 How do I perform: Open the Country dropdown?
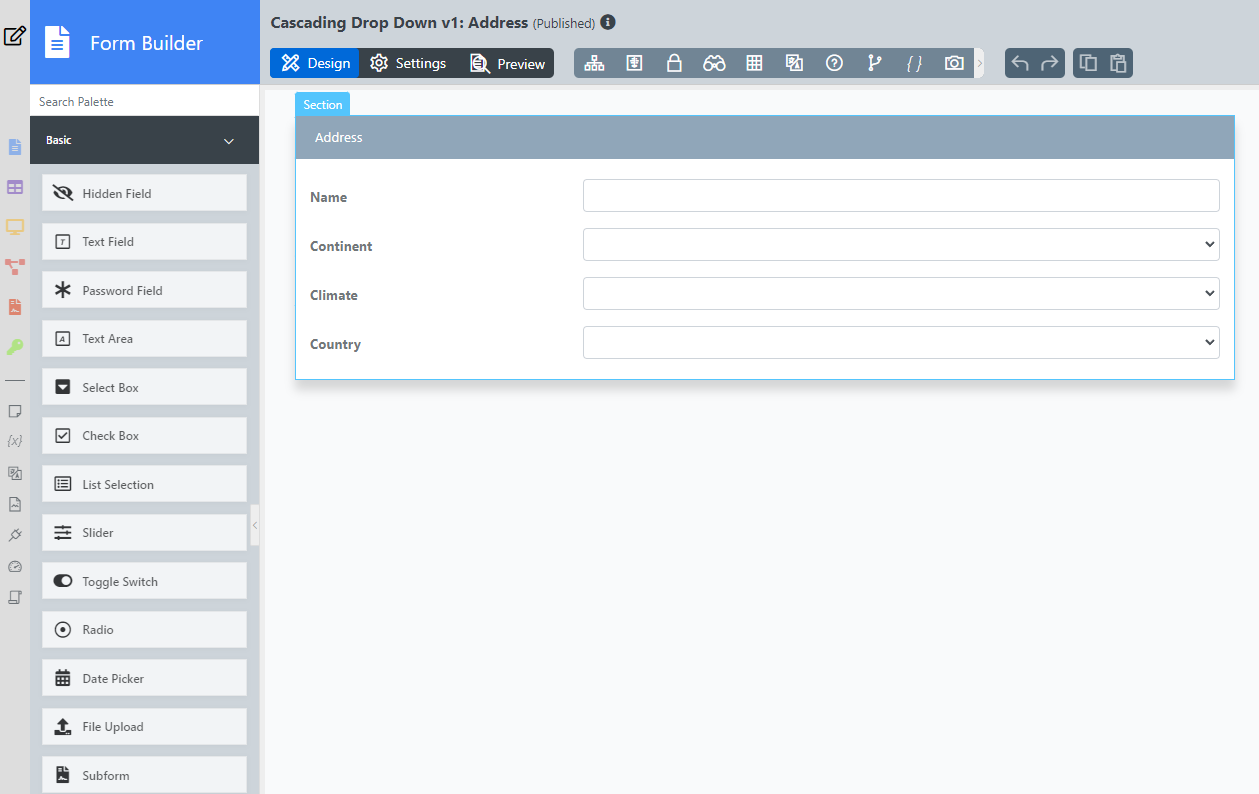pos(901,342)
